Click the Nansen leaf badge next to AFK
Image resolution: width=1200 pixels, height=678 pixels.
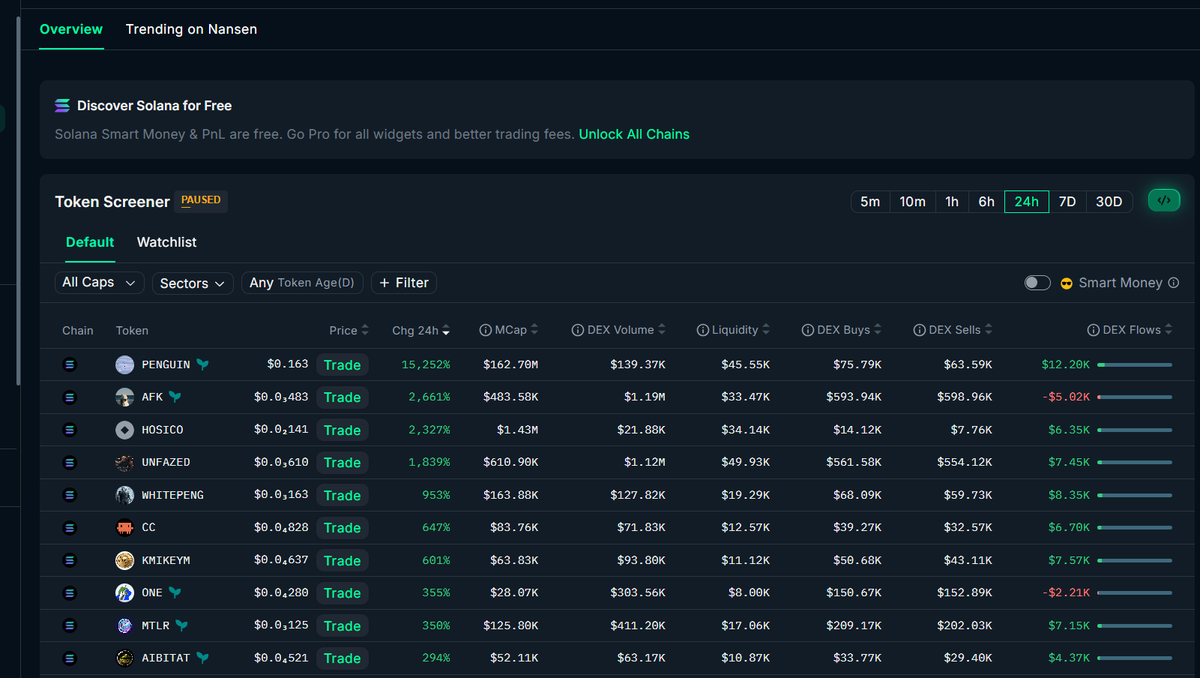175,397
